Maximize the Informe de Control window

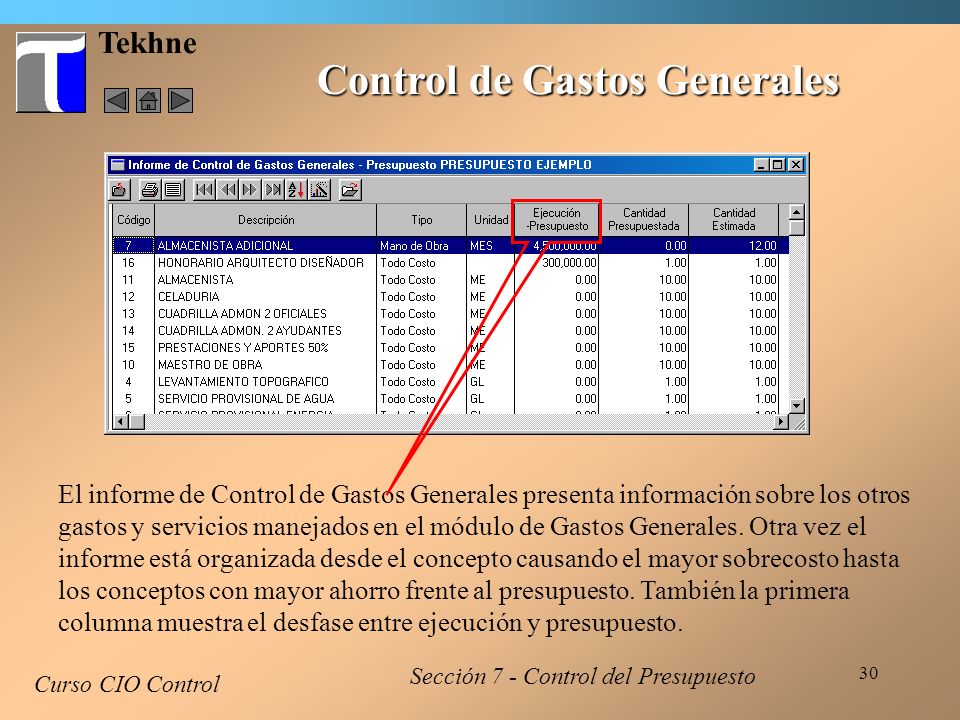pos(777,165)
